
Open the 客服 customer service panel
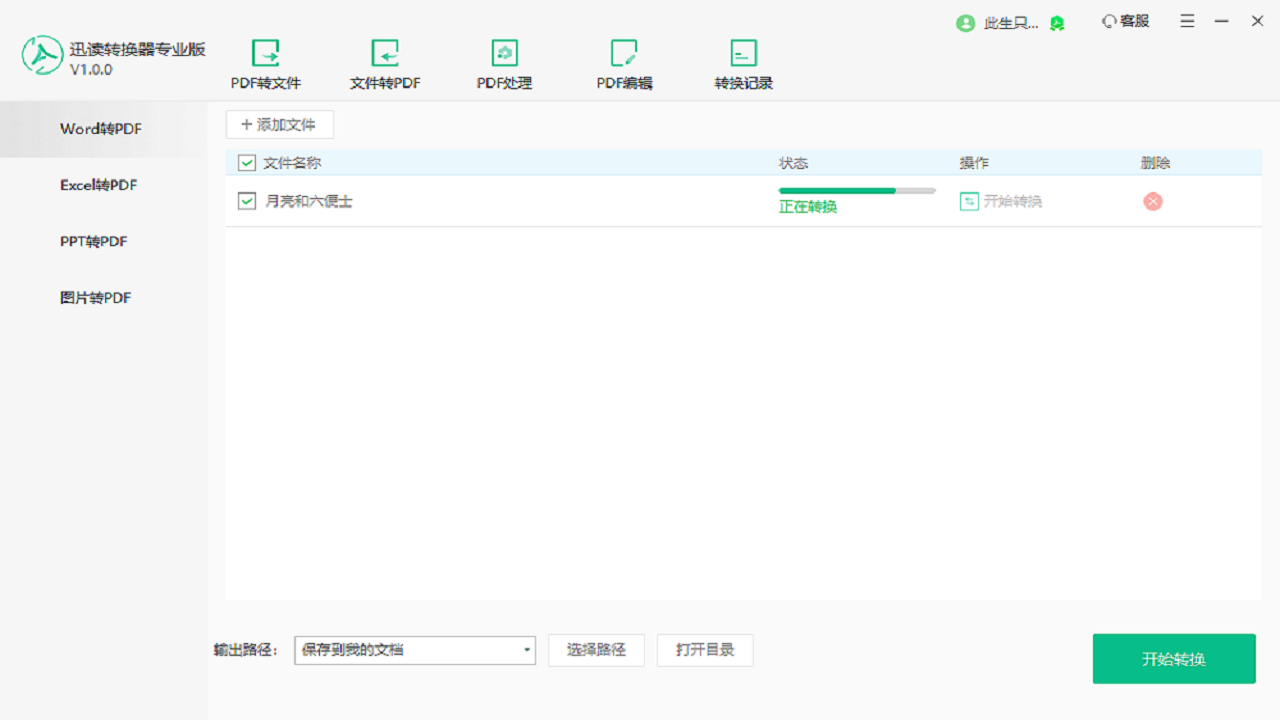[1125, 21]
